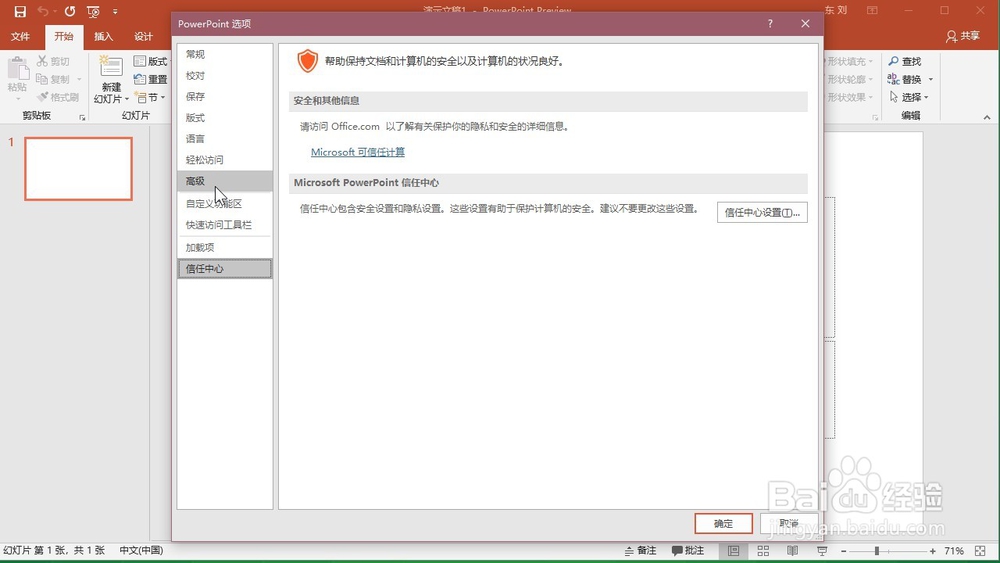Switch to the 文件 File tab
The width and height of the screenshot is (1000, 563).
point(20,36)
